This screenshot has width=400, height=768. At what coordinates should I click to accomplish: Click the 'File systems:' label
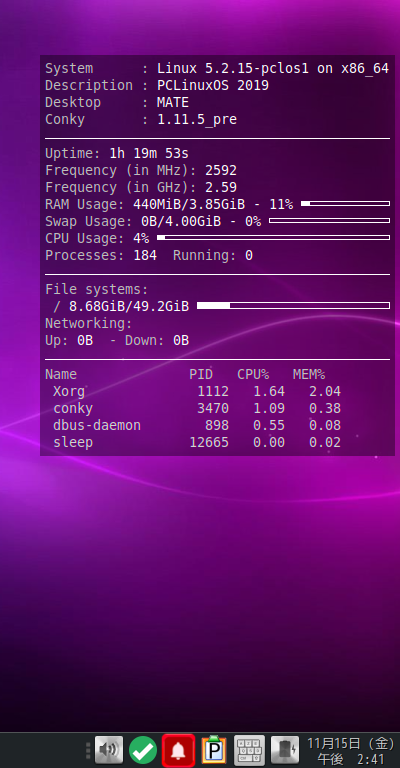pos(96,289)
